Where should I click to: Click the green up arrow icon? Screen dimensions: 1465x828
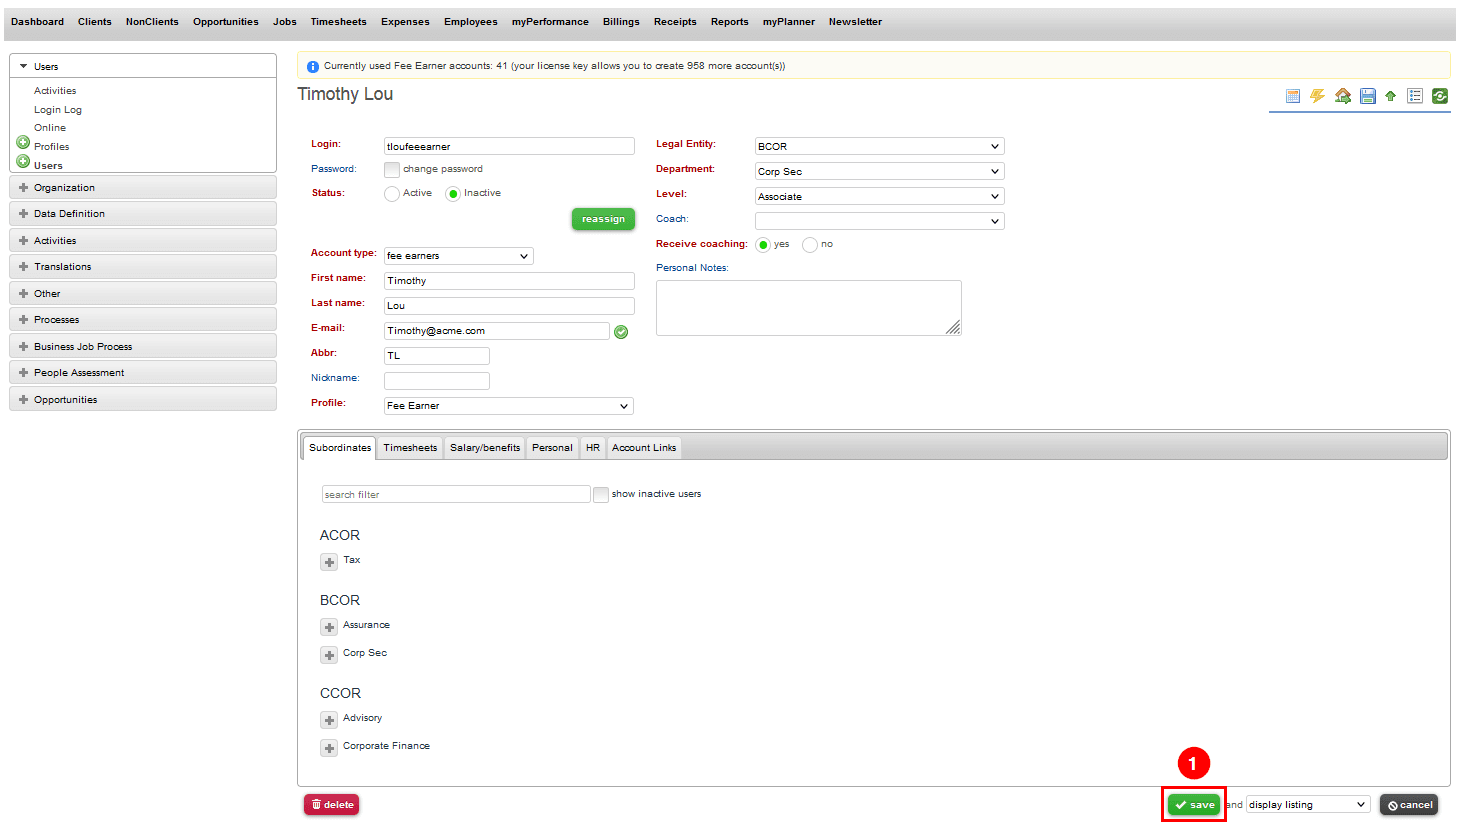click(1390, 96)
